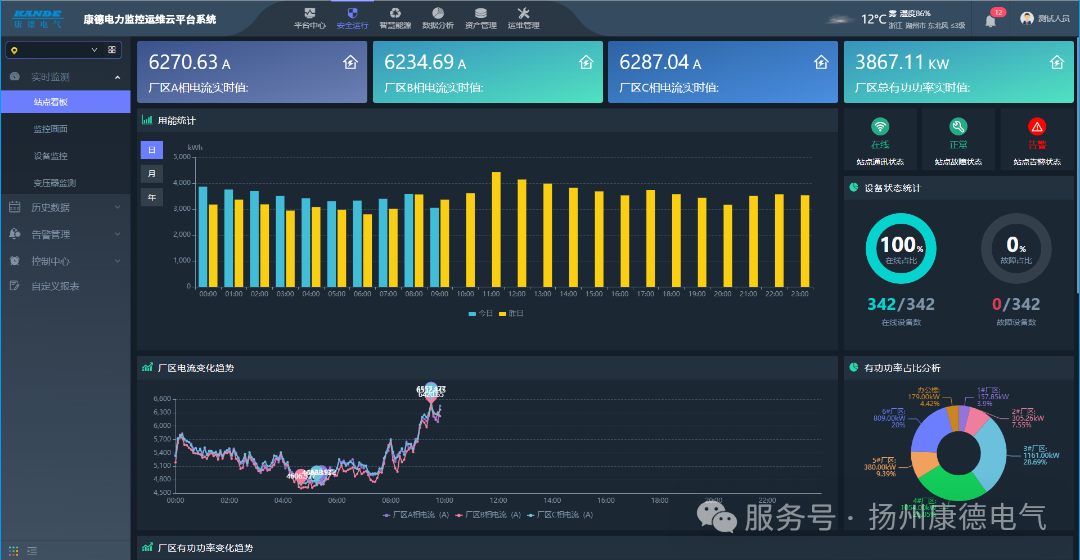The width and height of the screenshot is (1080, 560).
Task: Click the notification bell icon
Action: click(990, 21)
